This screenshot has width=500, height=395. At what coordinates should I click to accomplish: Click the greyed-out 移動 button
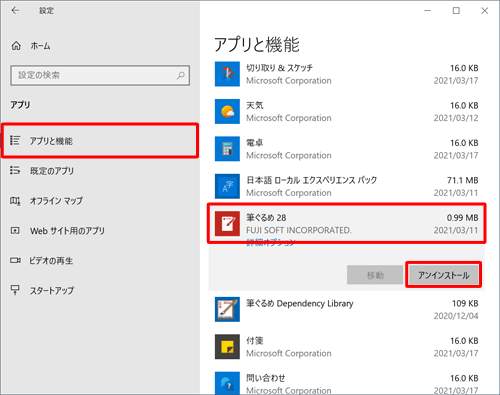pos(375,275)
